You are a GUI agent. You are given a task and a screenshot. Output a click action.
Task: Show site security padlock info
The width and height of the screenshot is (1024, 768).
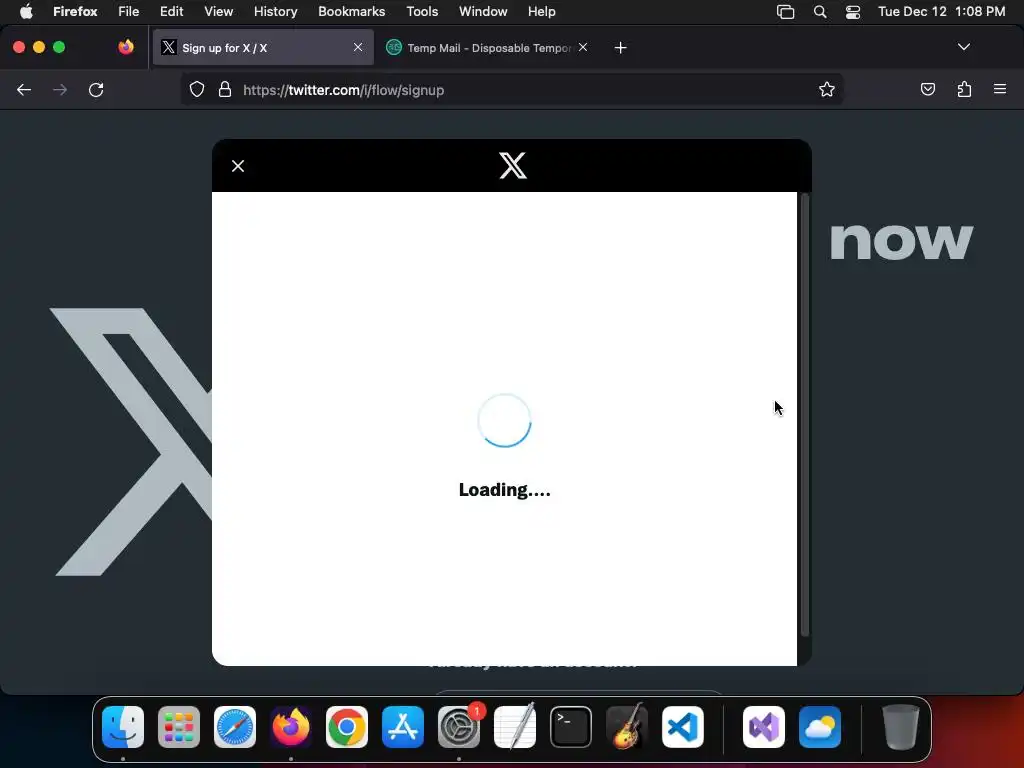pyautogui.click(x=225, y=90)
